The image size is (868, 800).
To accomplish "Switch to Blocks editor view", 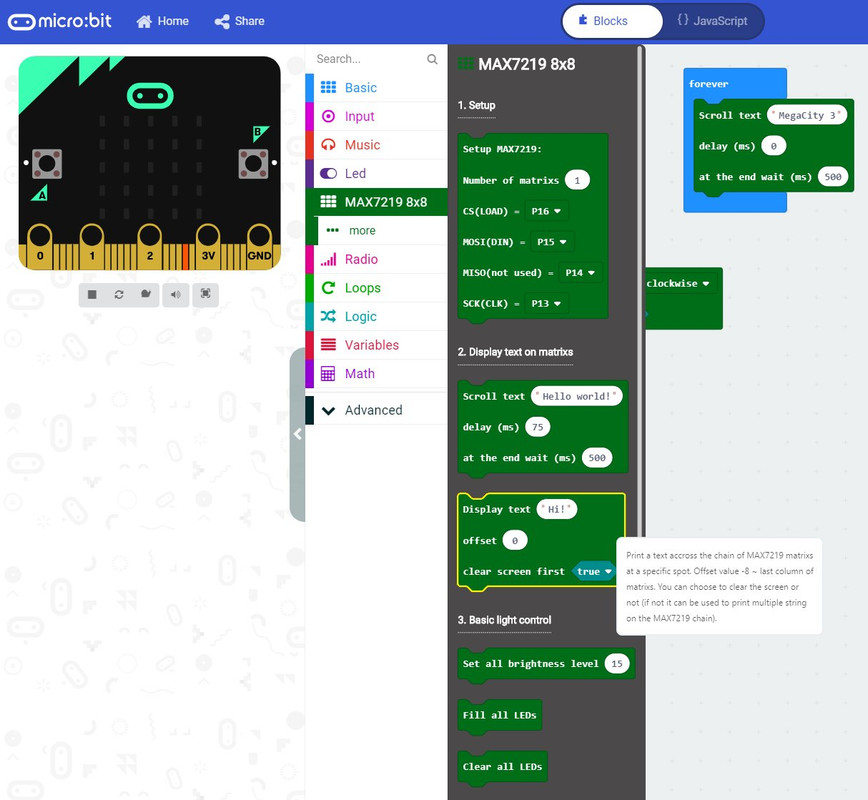I will (x=612, y=21).
